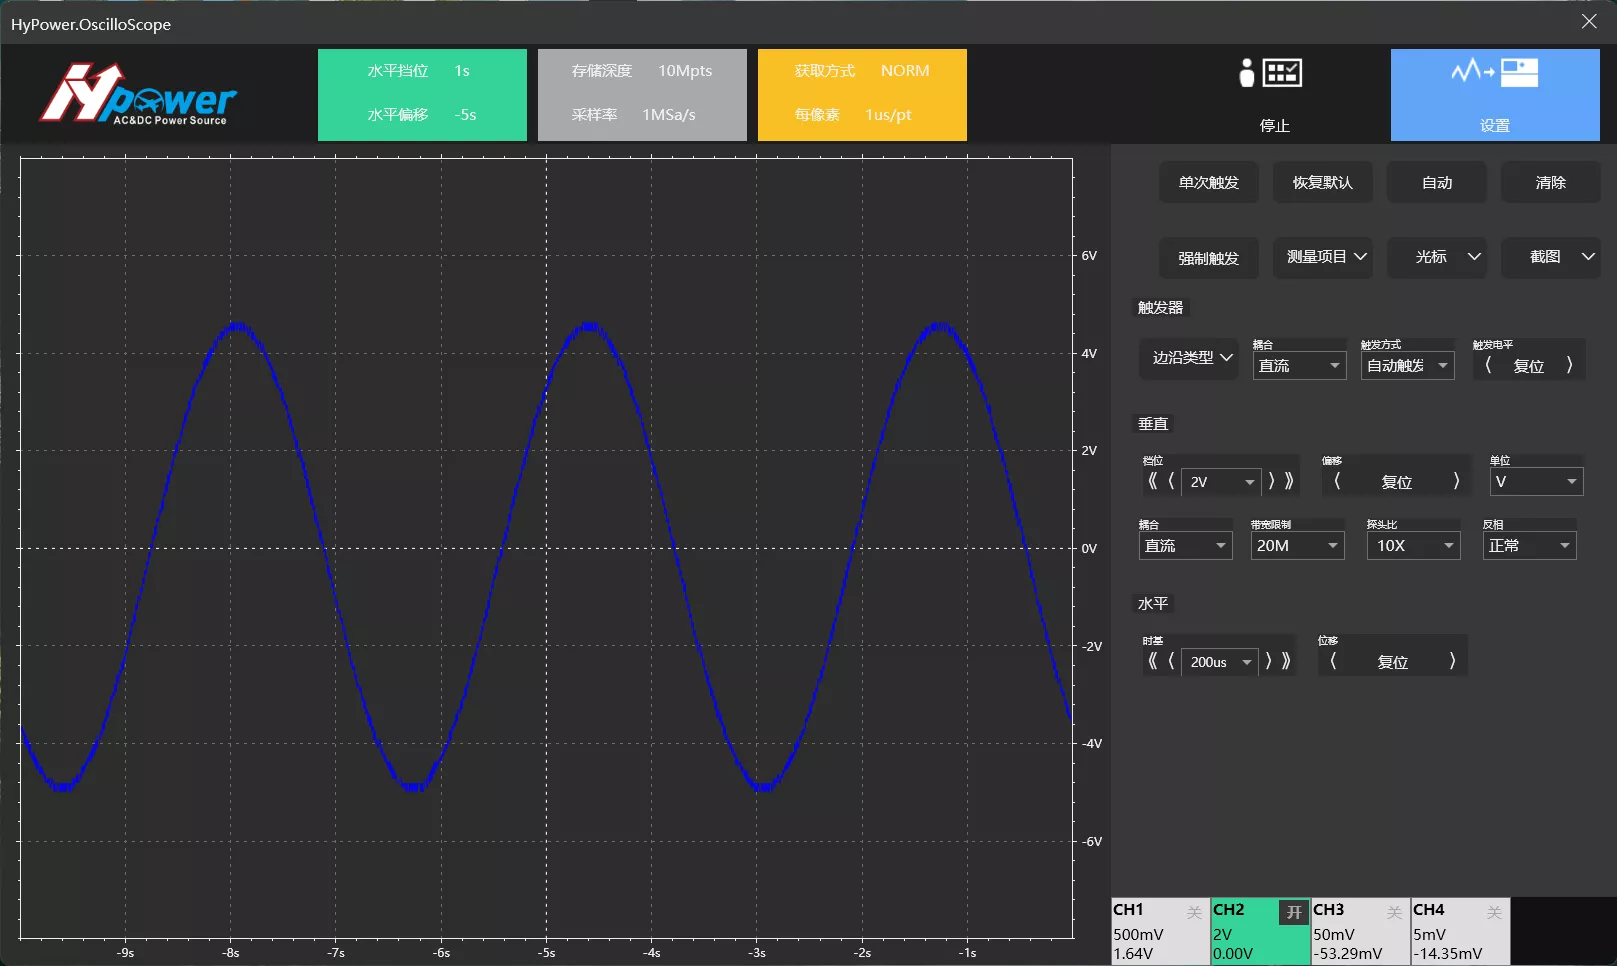Decrease vertical 偏移 with left arrow
The image size is (1617, 966).
pyautogui.click(x=1338, y=481)
